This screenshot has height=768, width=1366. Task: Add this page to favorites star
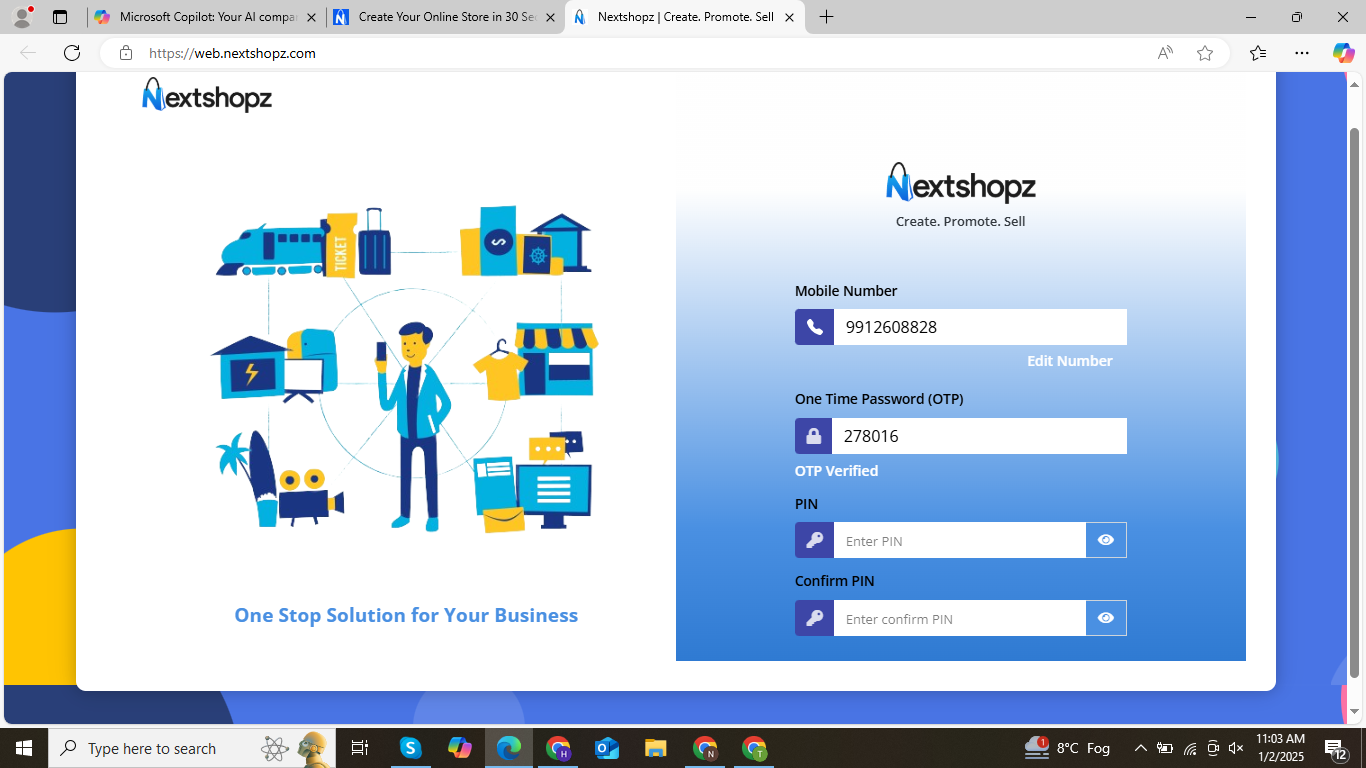[x=1205, y=53]
